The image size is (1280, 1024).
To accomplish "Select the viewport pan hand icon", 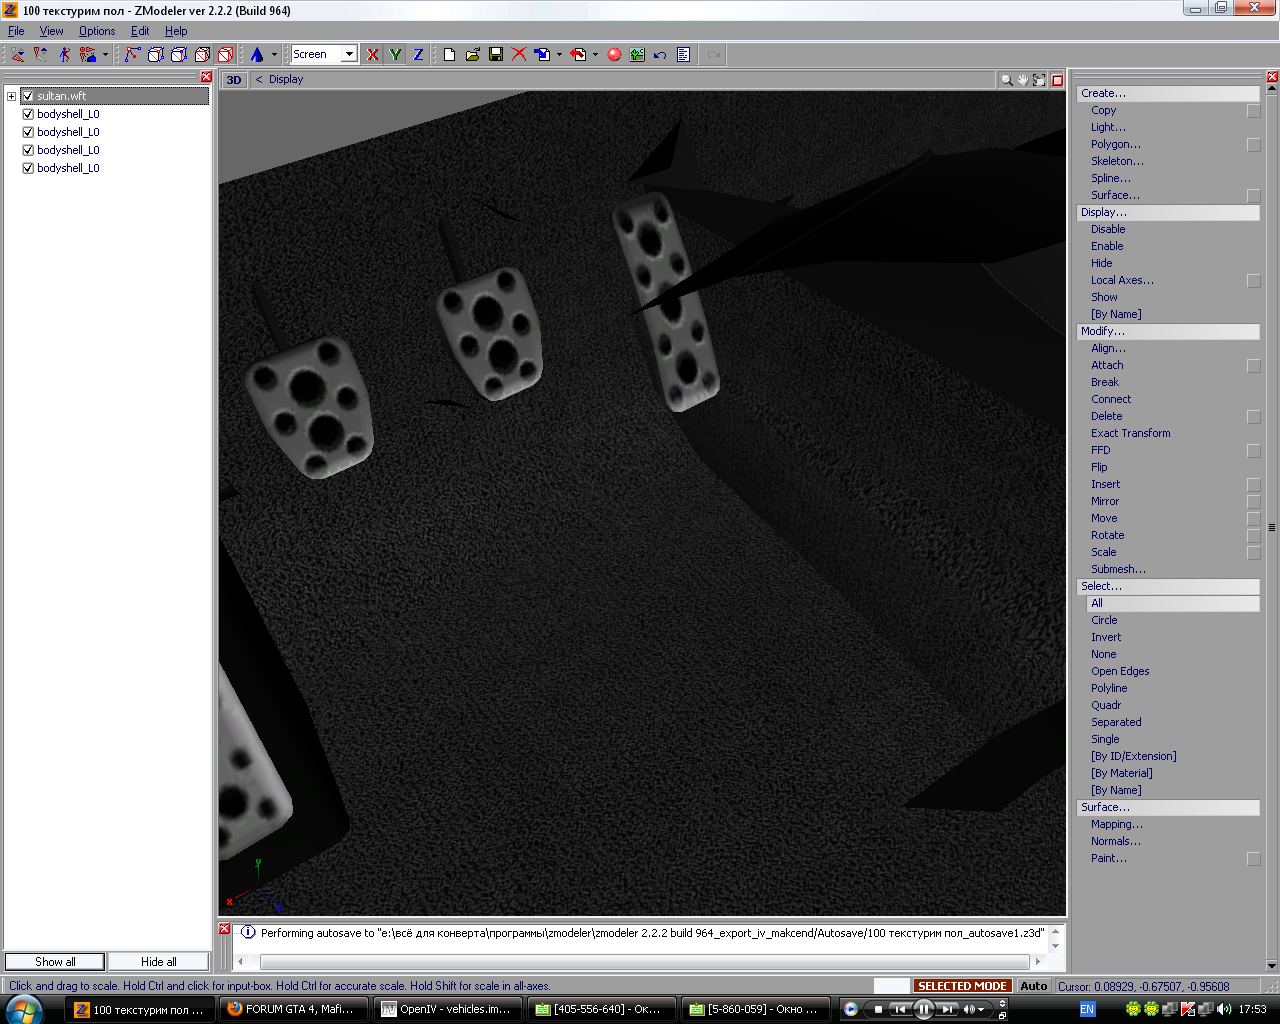I will pos(1023,80).
